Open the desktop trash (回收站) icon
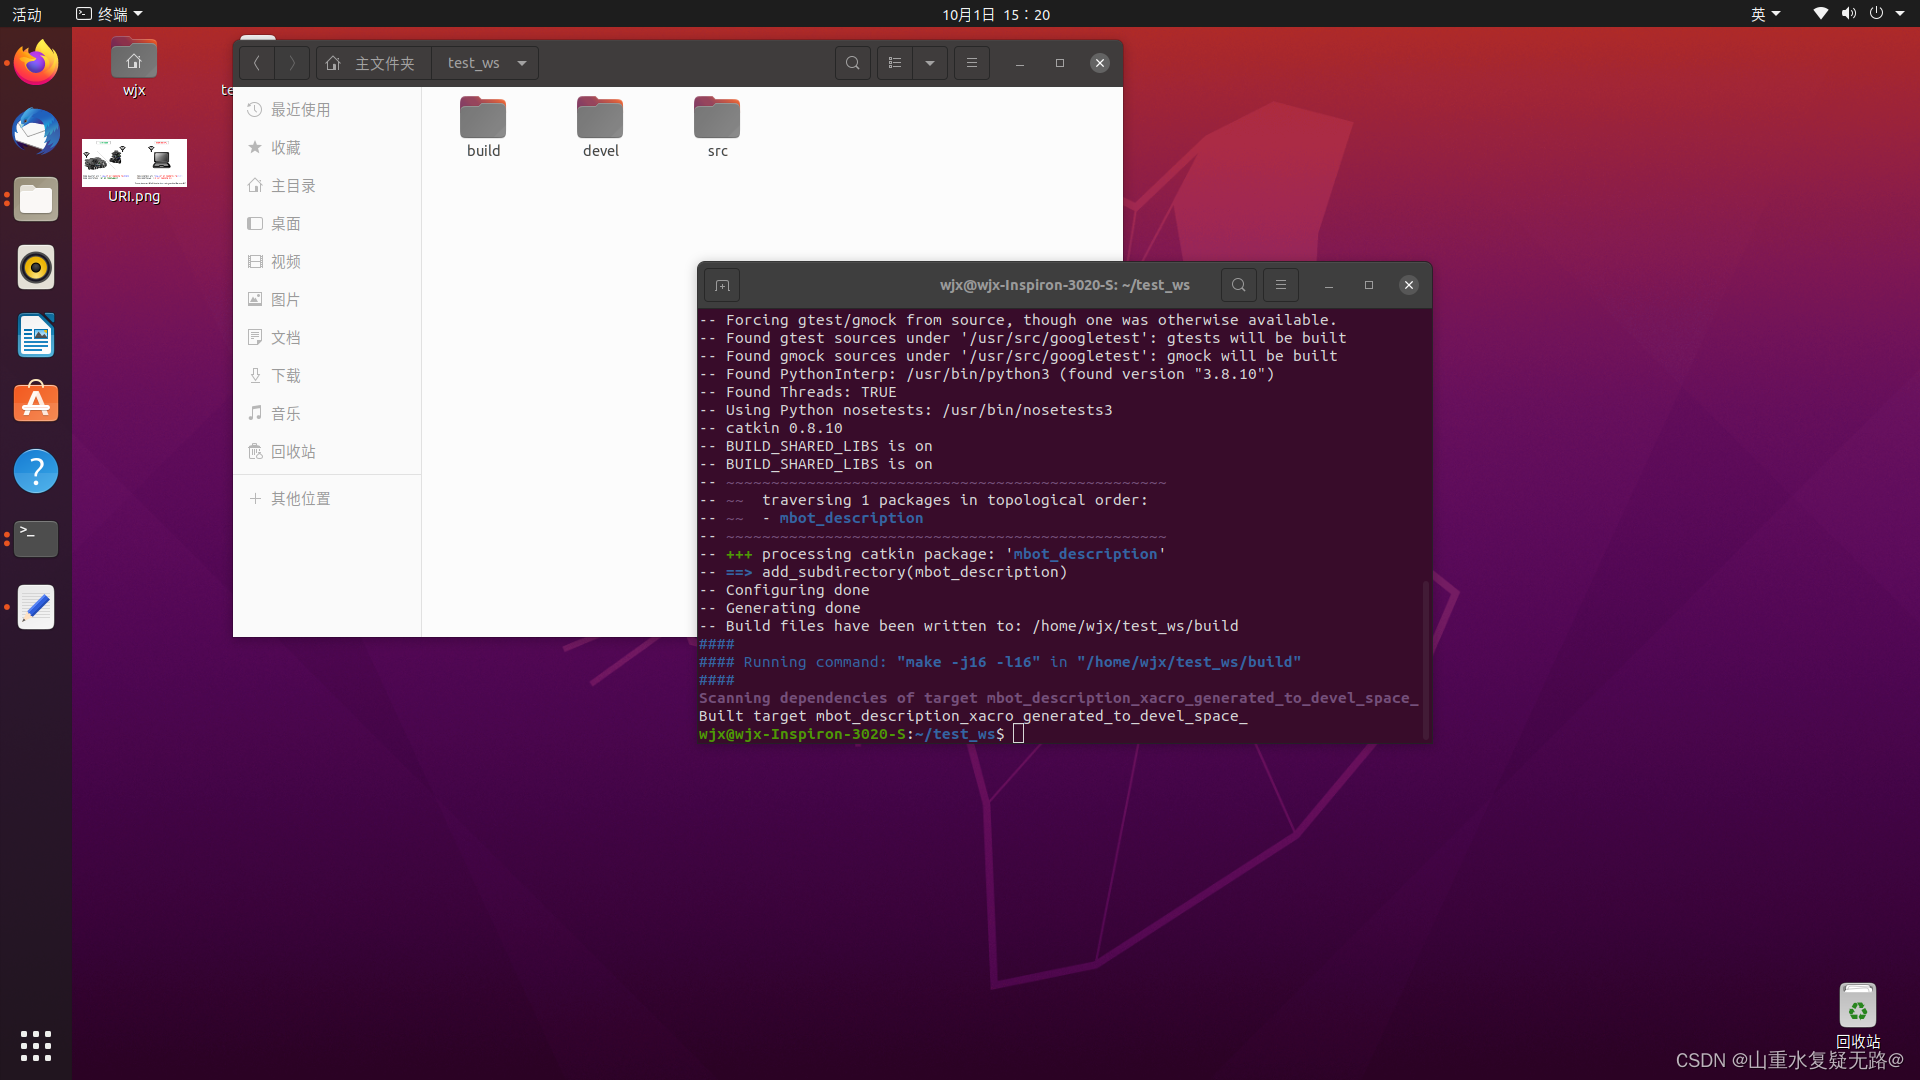 (1857, 1015)
